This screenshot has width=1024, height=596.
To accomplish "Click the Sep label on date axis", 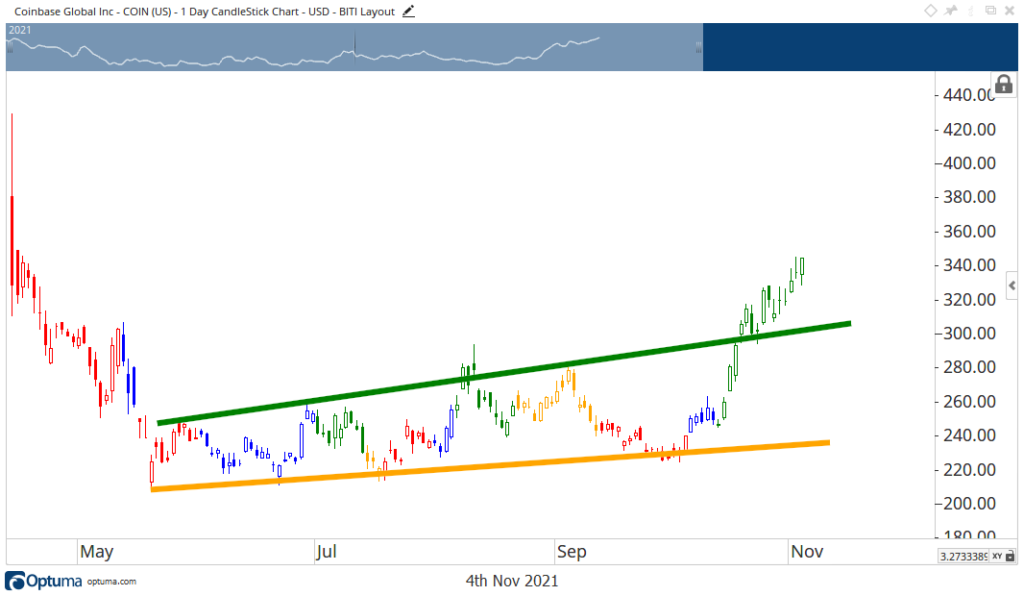I will 571,552.
